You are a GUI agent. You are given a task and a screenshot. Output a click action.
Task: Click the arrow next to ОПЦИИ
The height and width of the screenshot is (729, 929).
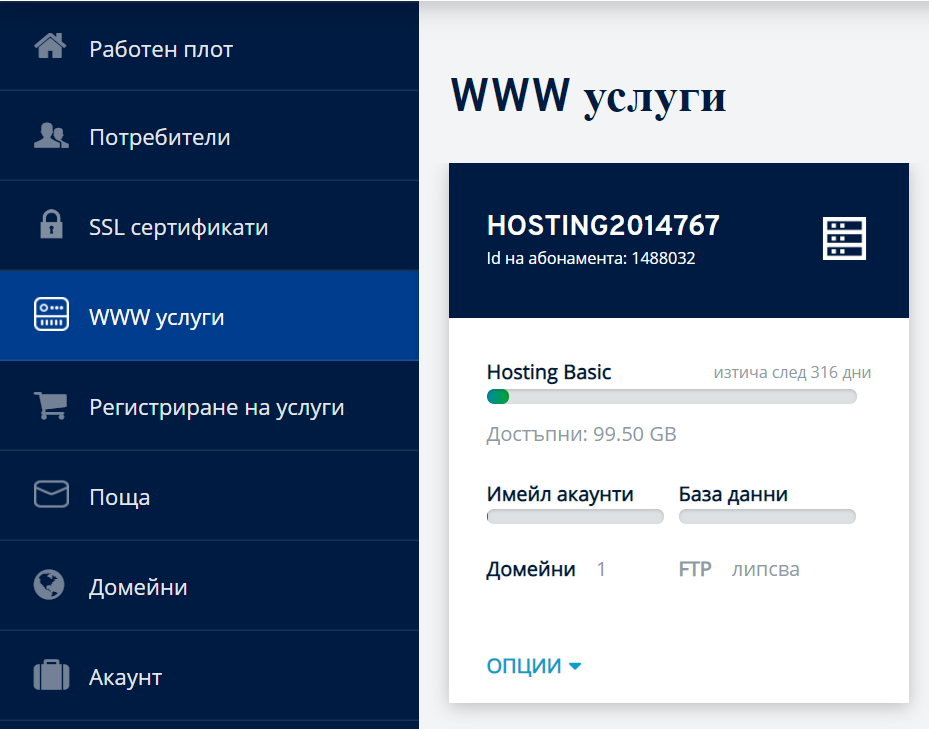575,667
